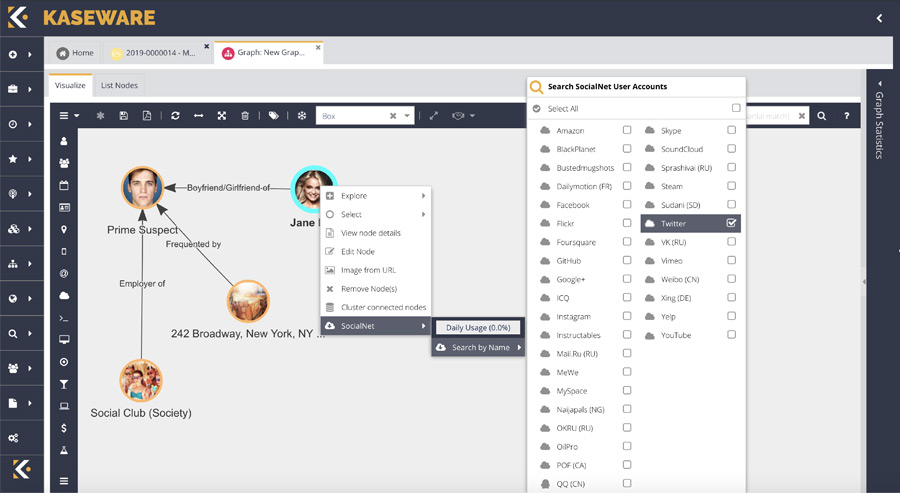Click the 242 Broadway location node
This screenshot has width=900, height=493.
coord(248,301)
